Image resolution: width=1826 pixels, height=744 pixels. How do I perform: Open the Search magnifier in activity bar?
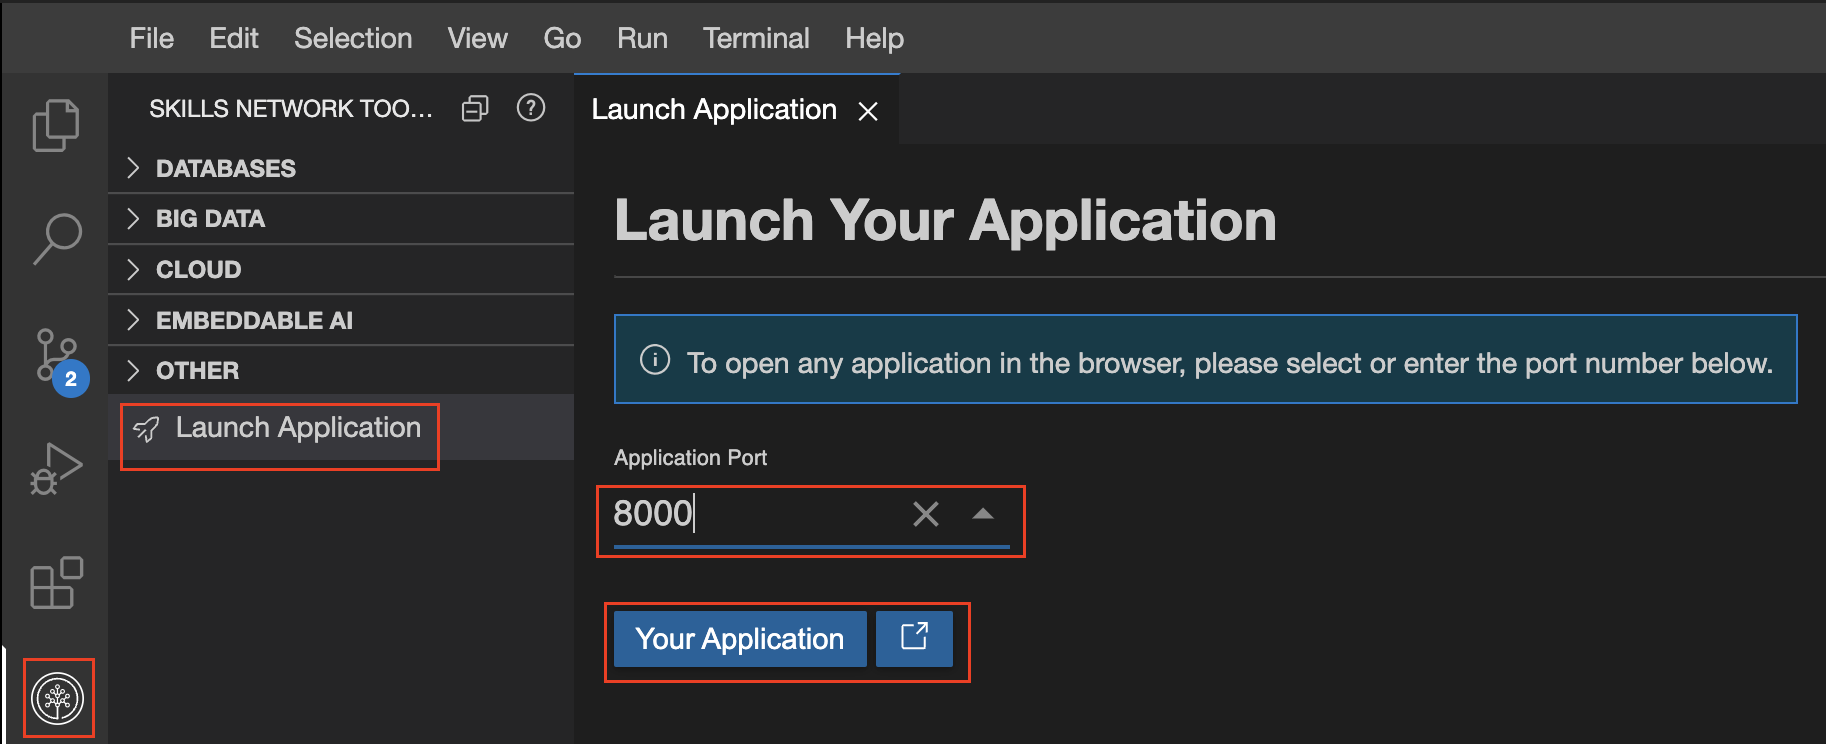click(x=56, y=239)
